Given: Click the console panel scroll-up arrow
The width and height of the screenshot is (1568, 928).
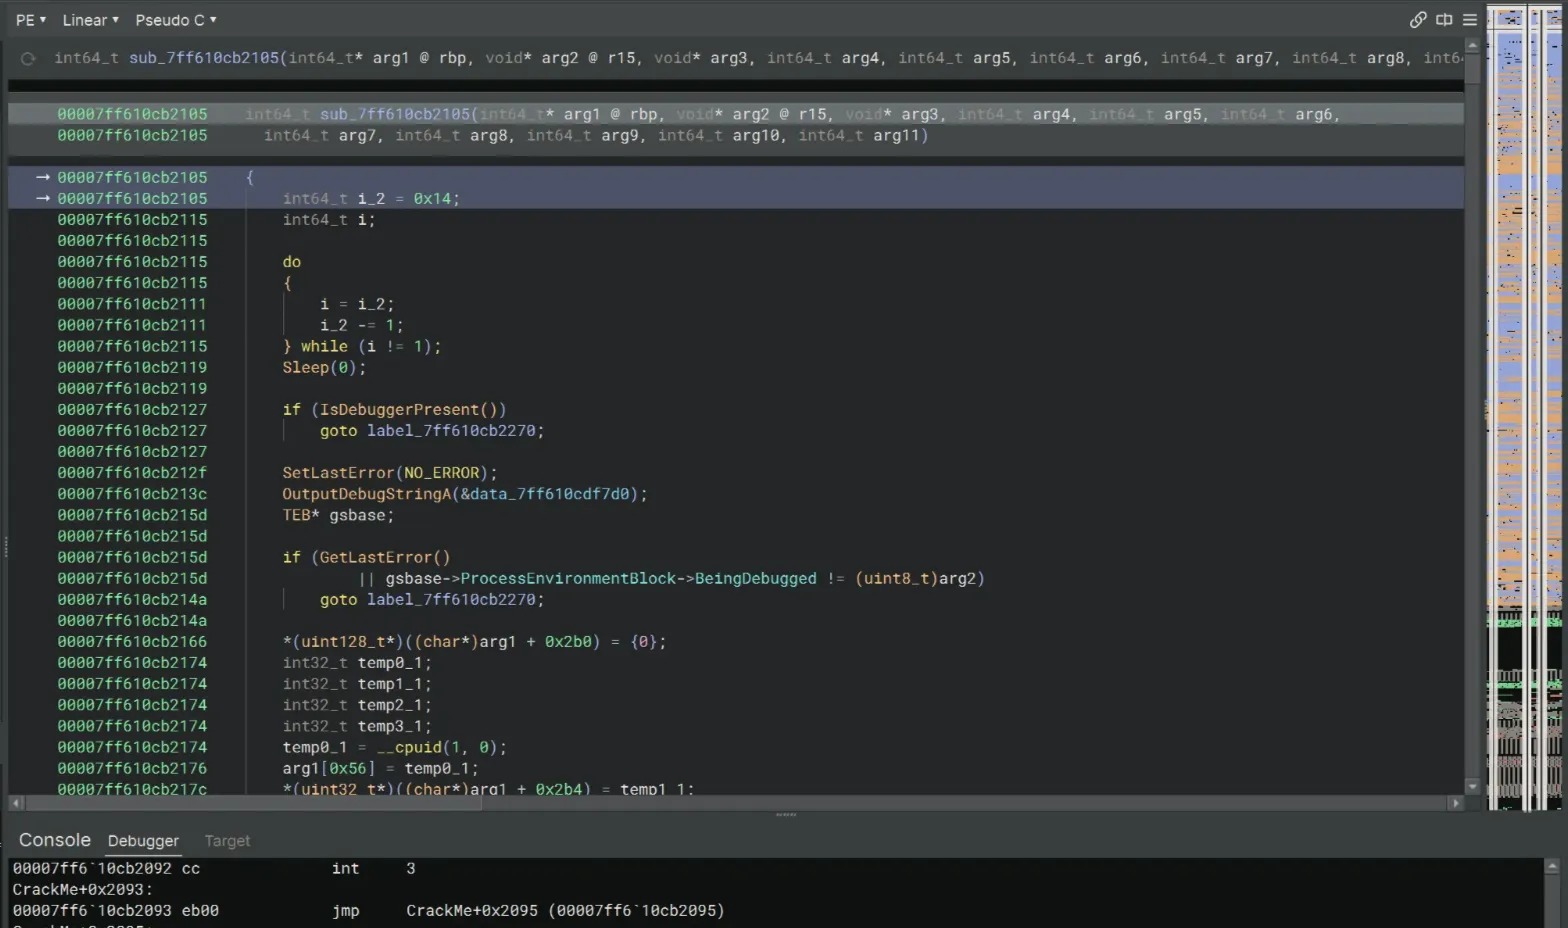Looking at the screenshot, I should coord(1551,867).
